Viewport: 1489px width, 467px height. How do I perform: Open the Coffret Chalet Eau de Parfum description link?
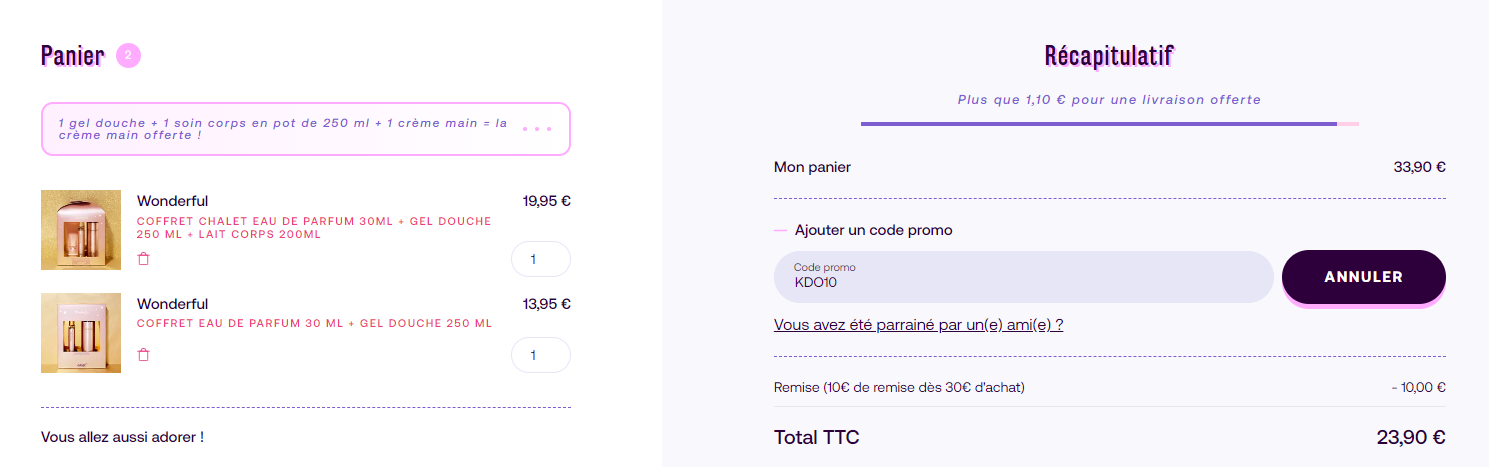click(314, 228)
